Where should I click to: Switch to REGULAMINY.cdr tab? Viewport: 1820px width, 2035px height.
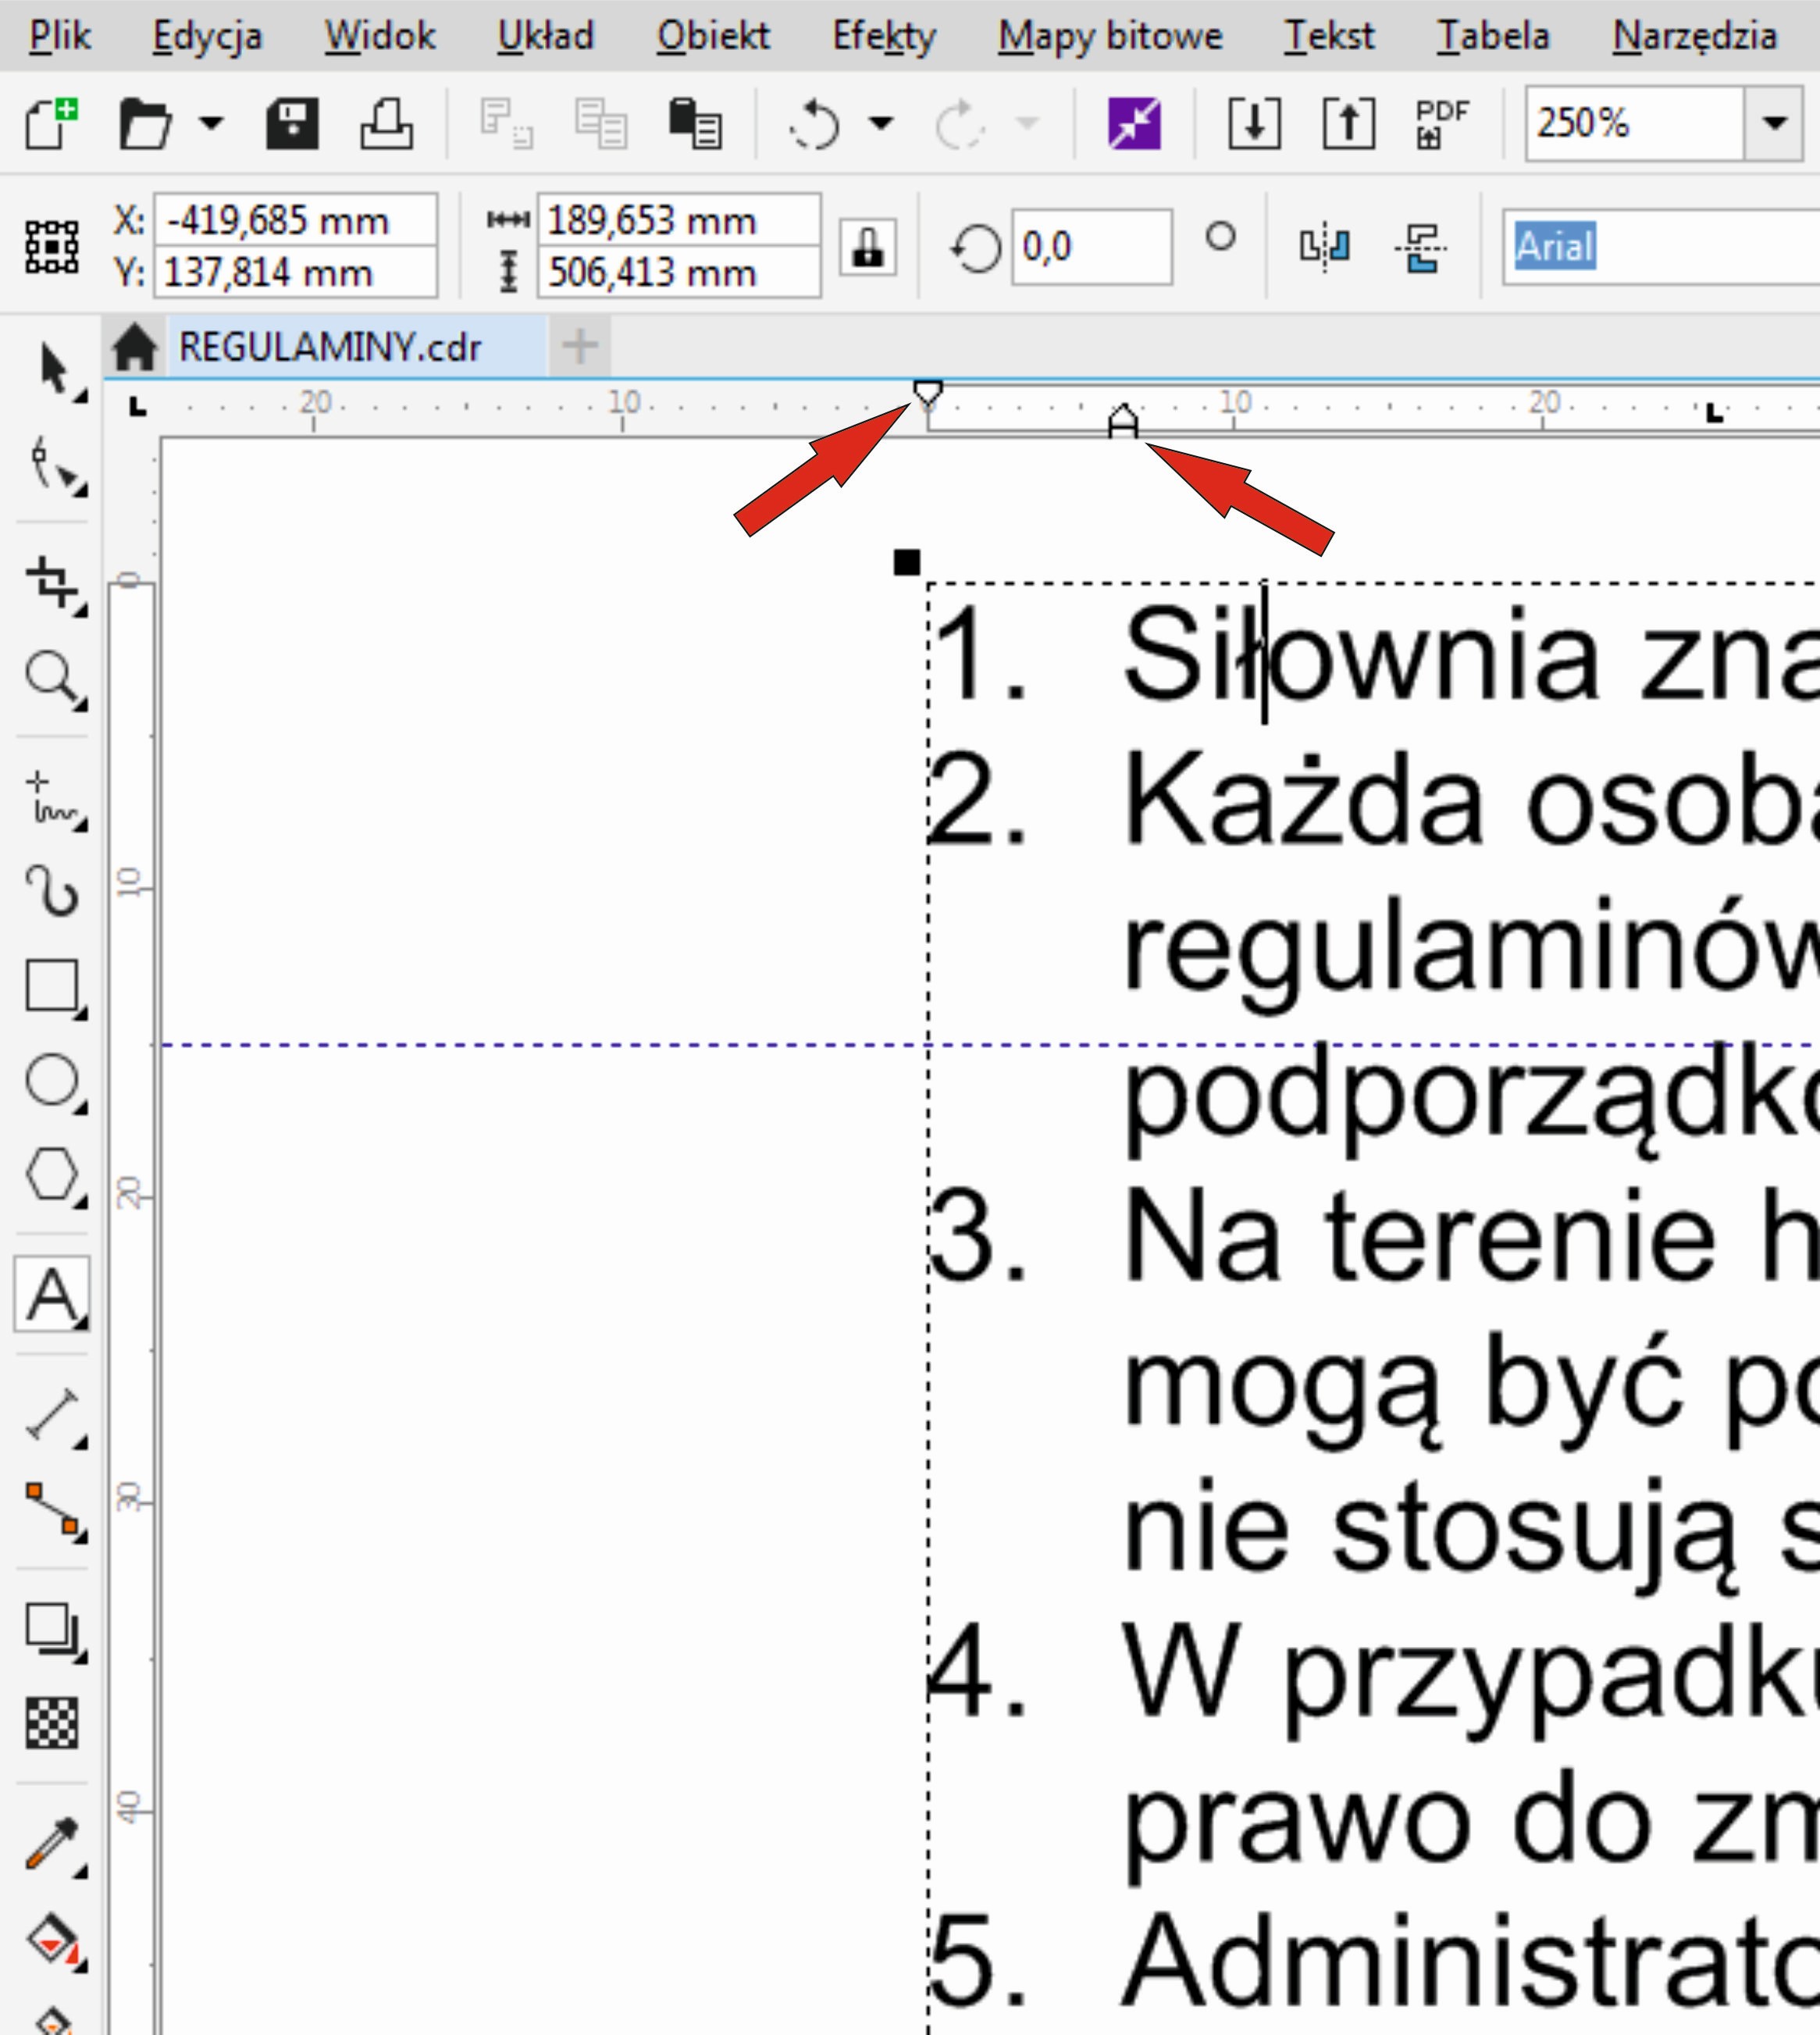pos(330,347)
